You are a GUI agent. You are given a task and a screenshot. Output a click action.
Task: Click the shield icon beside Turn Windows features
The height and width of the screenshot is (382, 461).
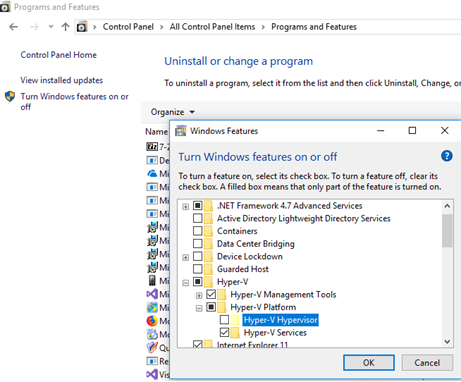pos(10,96)
